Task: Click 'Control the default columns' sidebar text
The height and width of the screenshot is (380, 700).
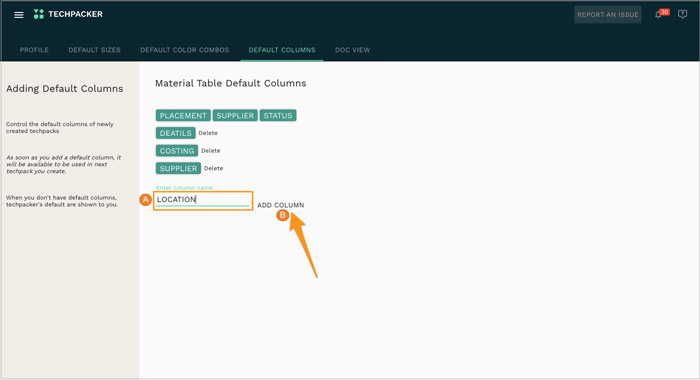Action: tap(60, 128)
